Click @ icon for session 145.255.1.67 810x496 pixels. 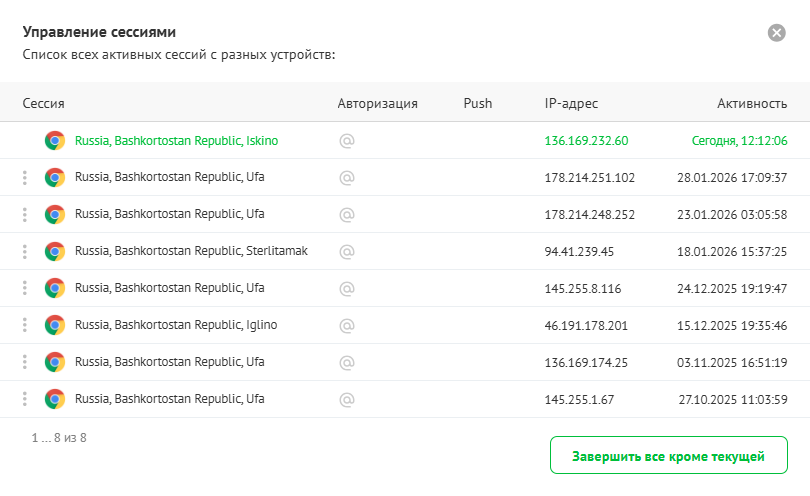coord(347,400)
